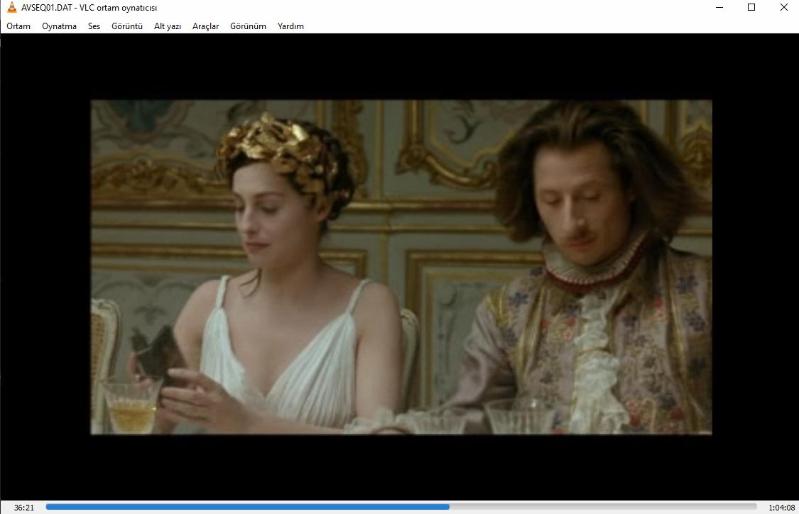The height and width of the screenshot is (514, 799).
Task: Open the Ses menu
Action: pyautogui.click(x=94, y=26)
